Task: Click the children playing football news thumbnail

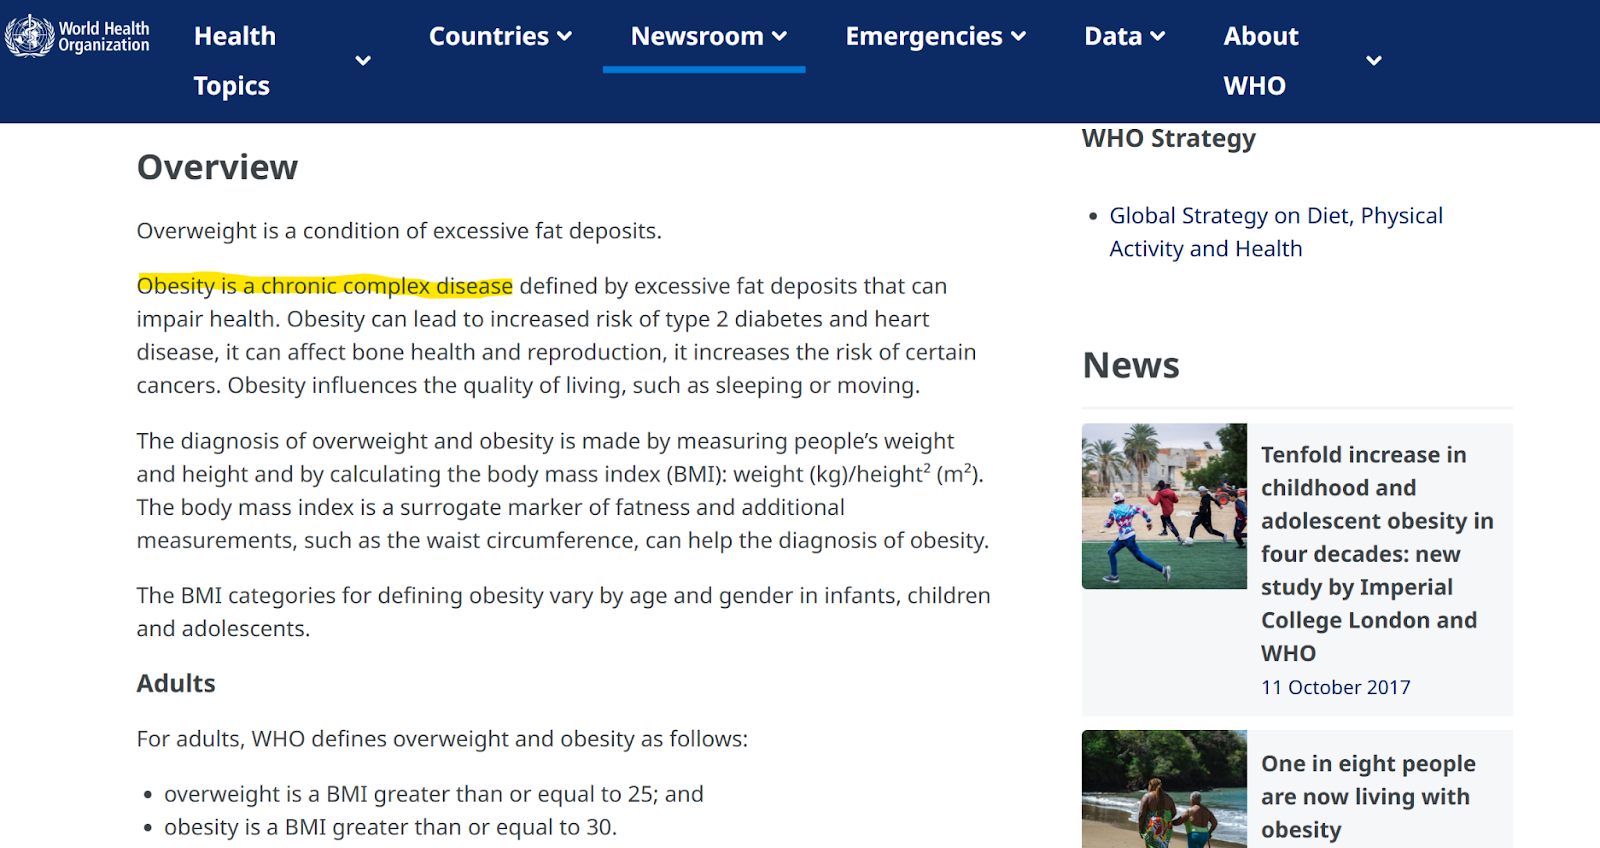Action: click(1164, 506)
